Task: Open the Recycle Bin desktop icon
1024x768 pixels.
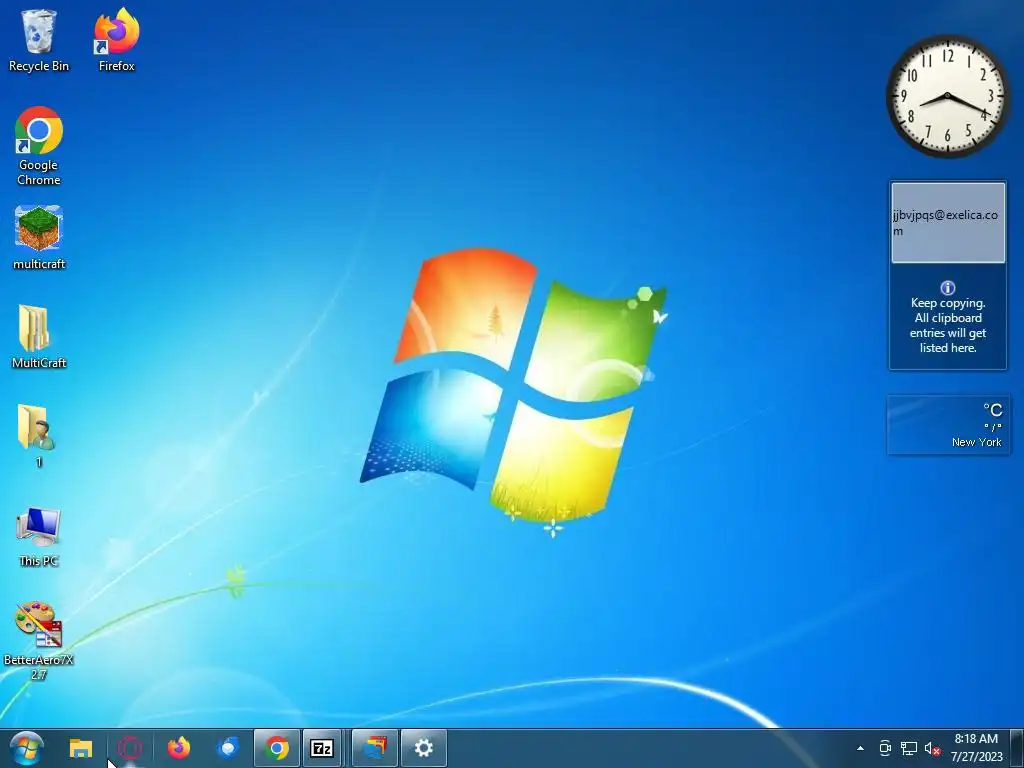Action: click(39, 40)
